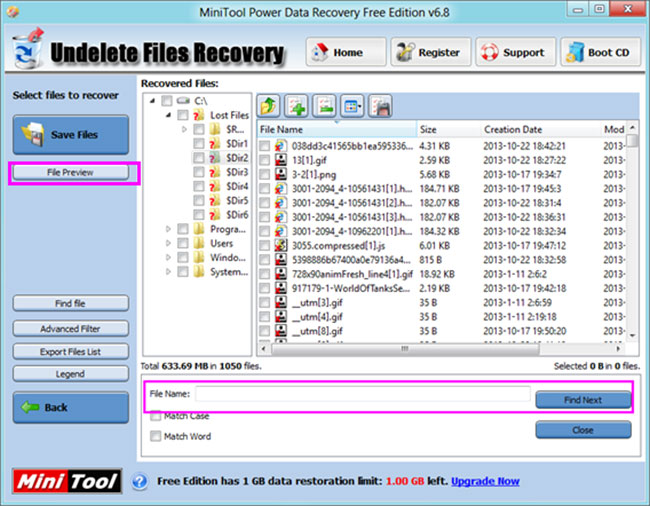650x506 pixels.
Task: Click the C:\ drive icon in tree
Action: pyautogui.click(x=183, y=101)
